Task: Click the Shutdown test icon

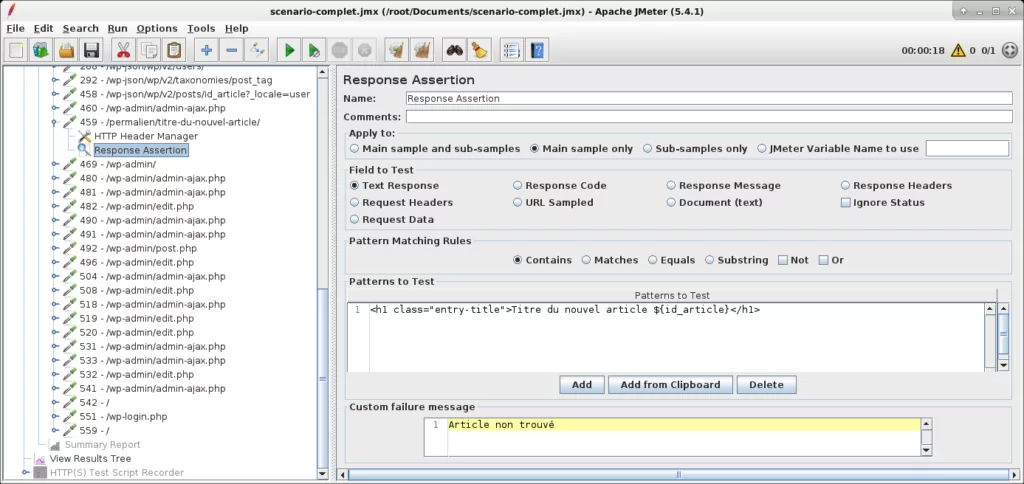Action: coord(364,50)
